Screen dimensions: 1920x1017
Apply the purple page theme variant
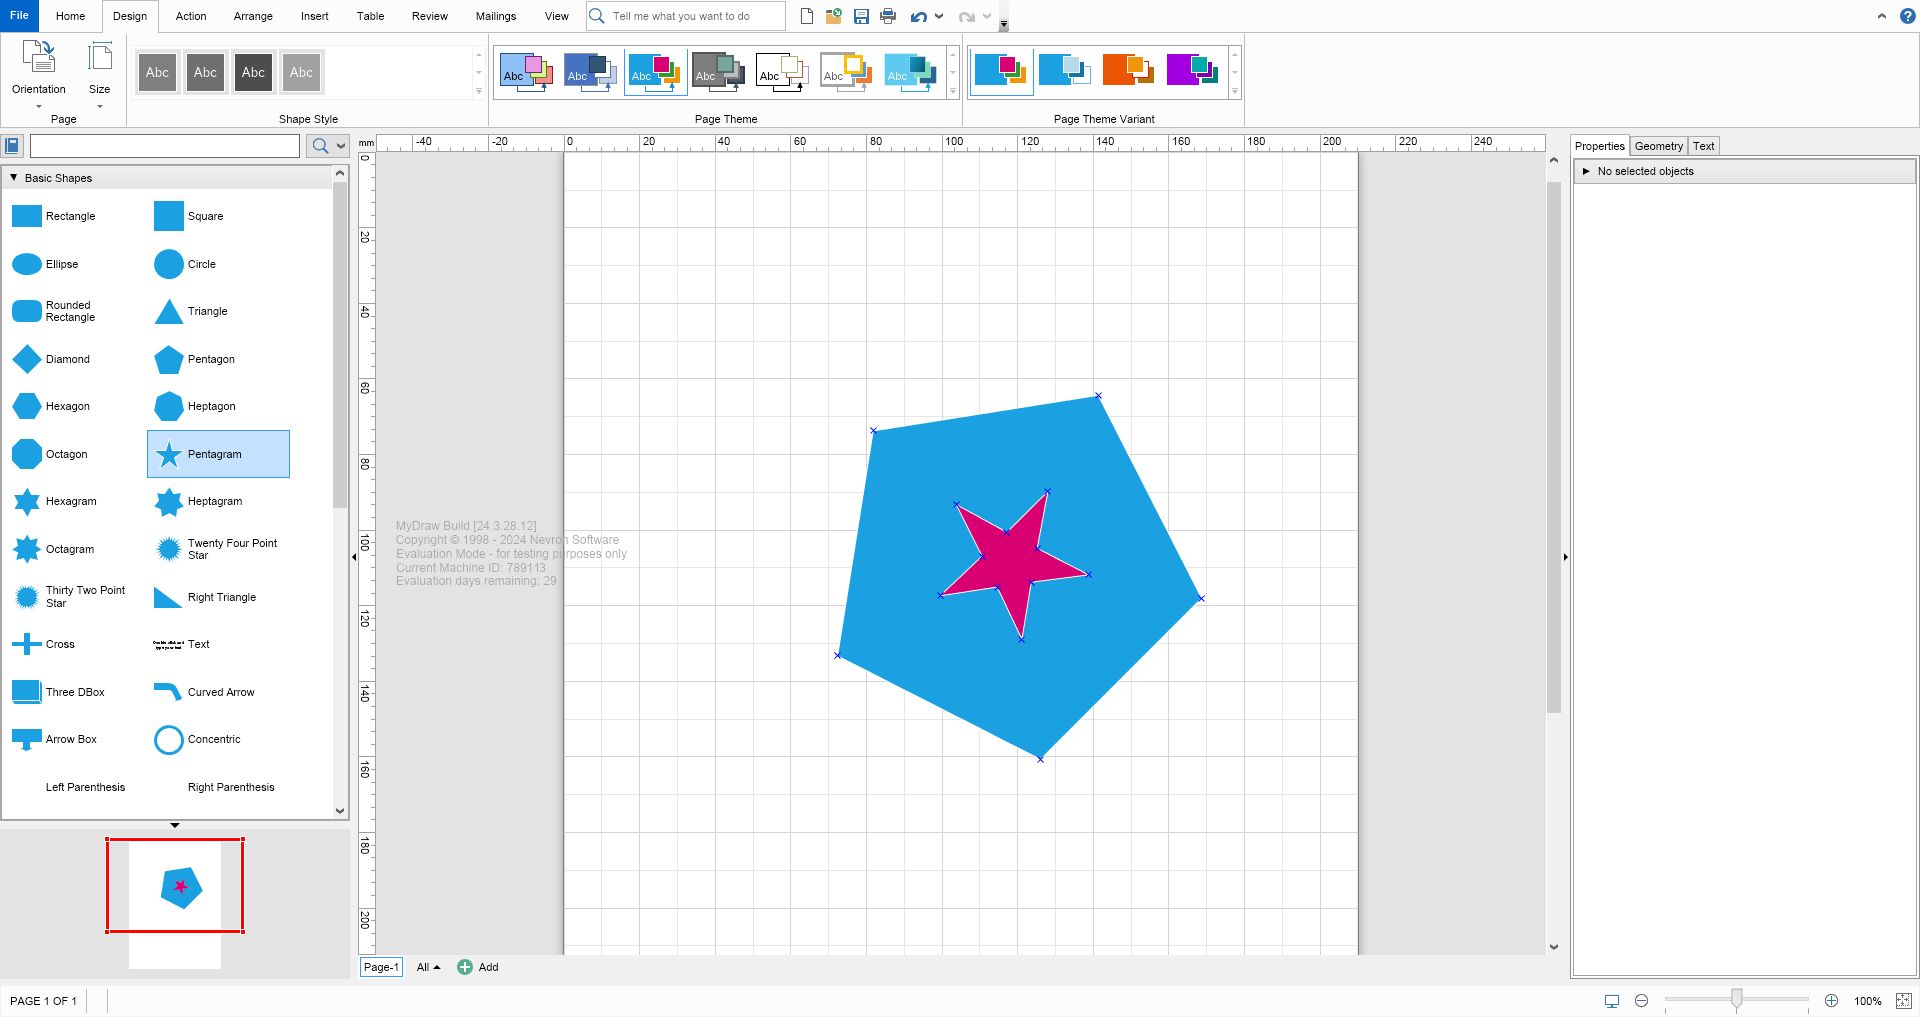click(1192, 70)
